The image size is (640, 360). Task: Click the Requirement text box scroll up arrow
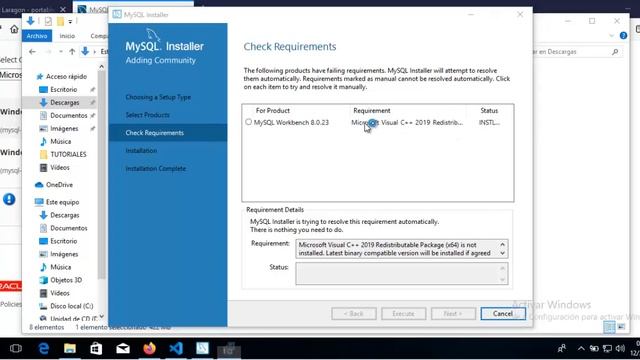pyautogui.click(x=502, y=245)
